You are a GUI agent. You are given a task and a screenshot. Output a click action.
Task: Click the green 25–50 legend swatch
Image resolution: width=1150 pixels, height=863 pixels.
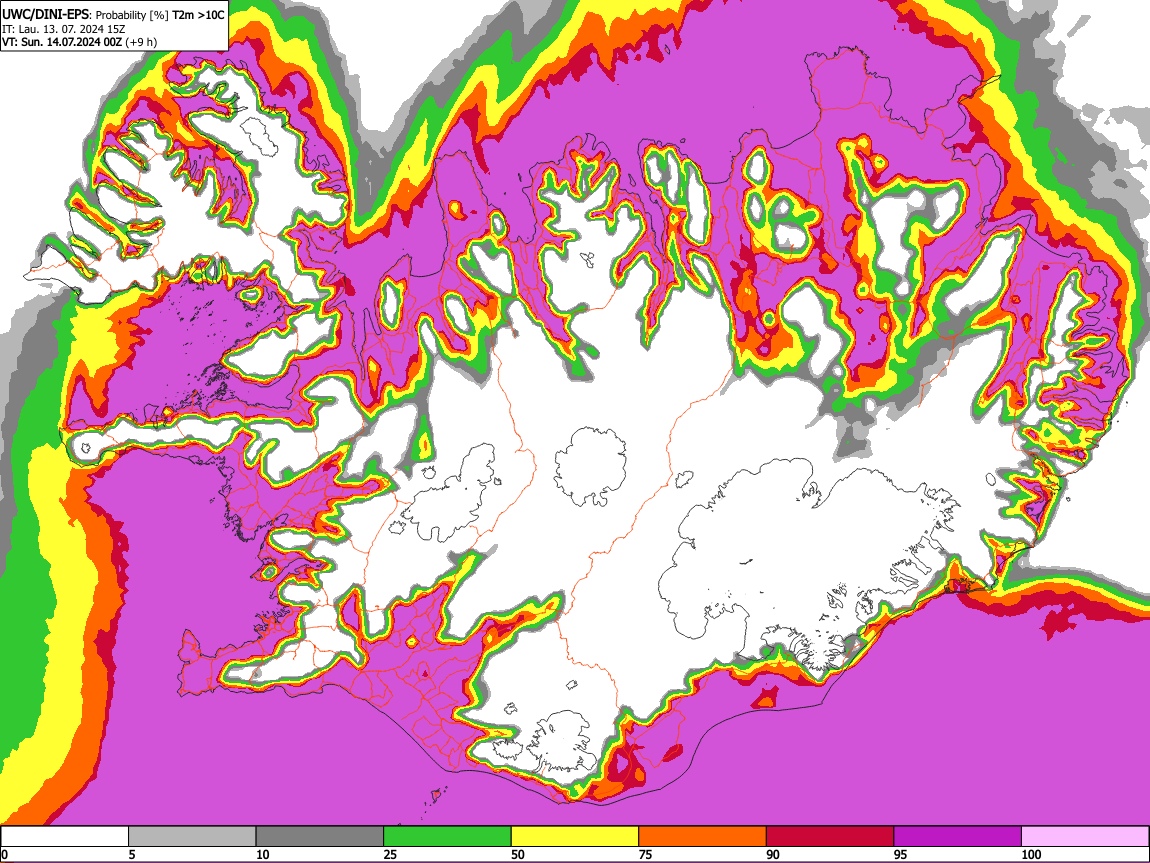coord(447,836)
